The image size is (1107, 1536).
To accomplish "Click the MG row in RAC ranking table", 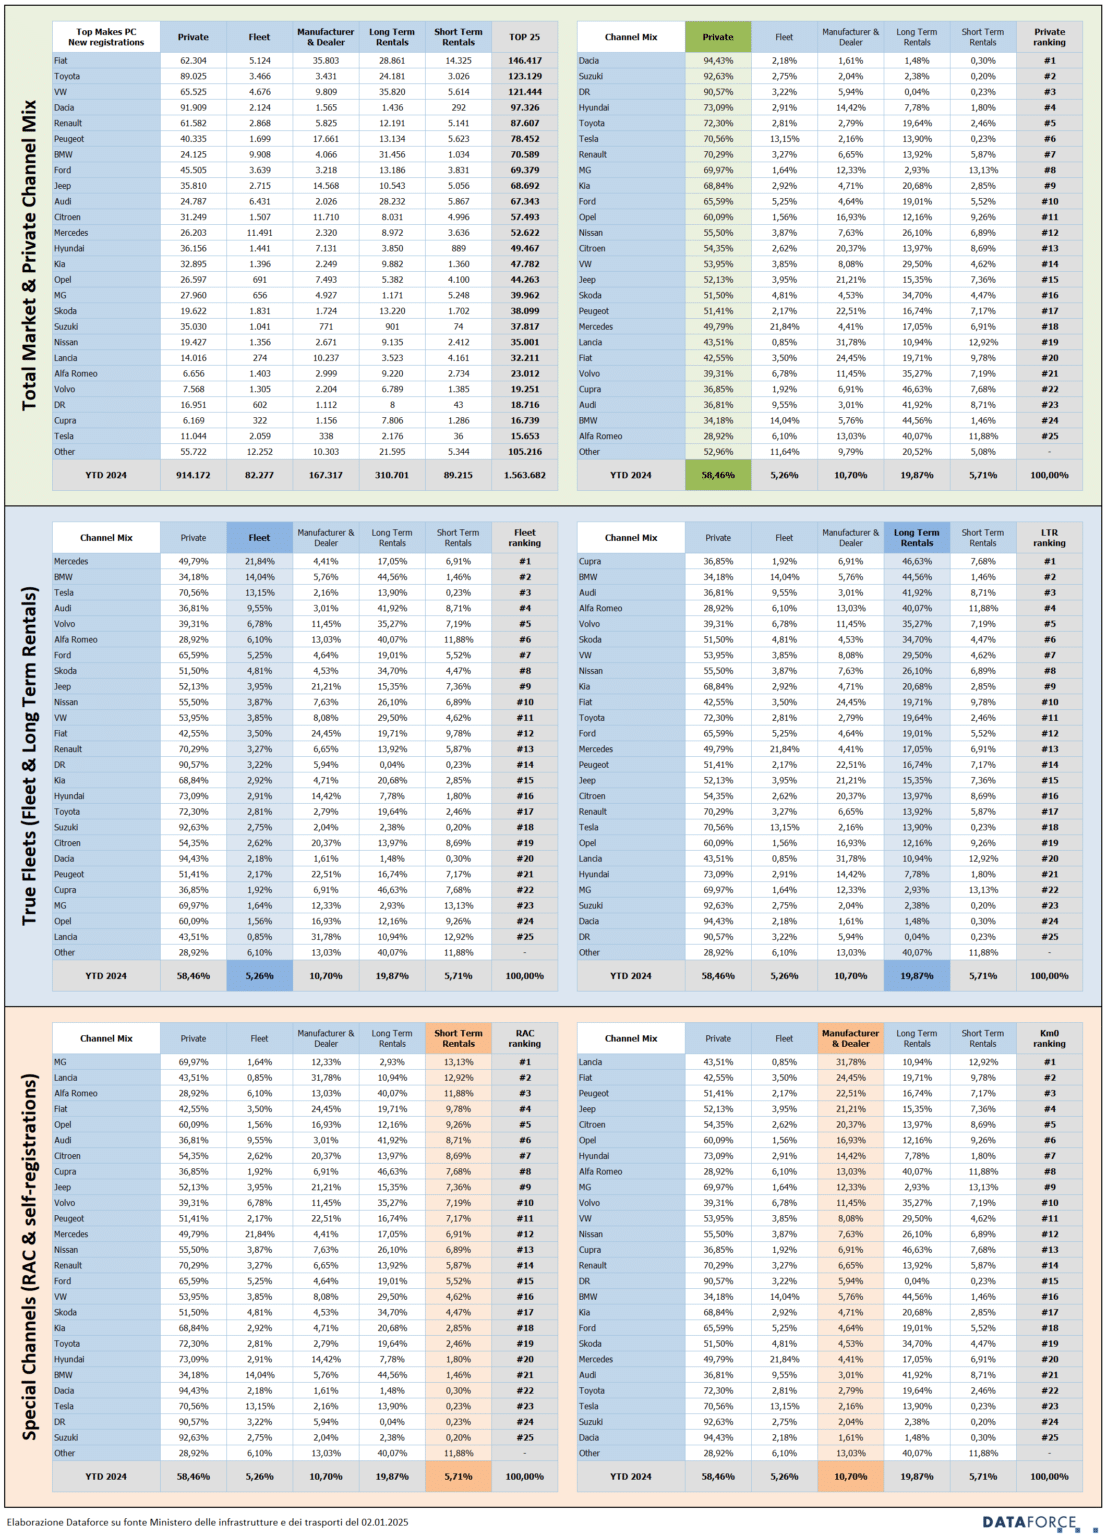I will [x=305, y=1062].
